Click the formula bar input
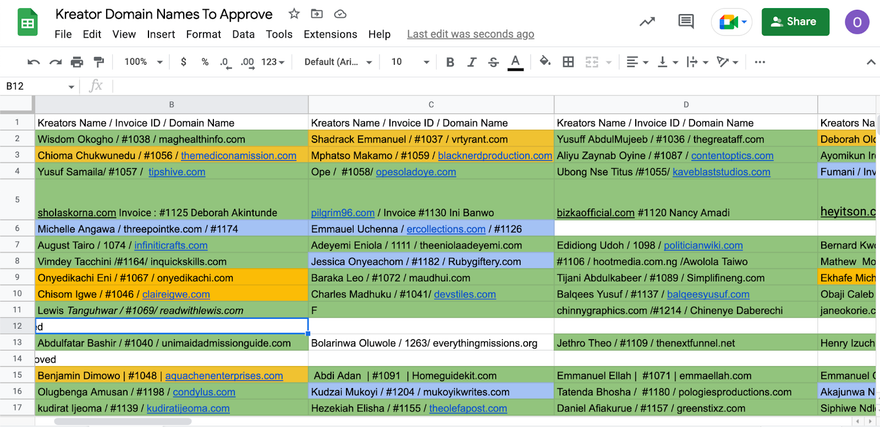880x427 pixels. coord(494,86)
